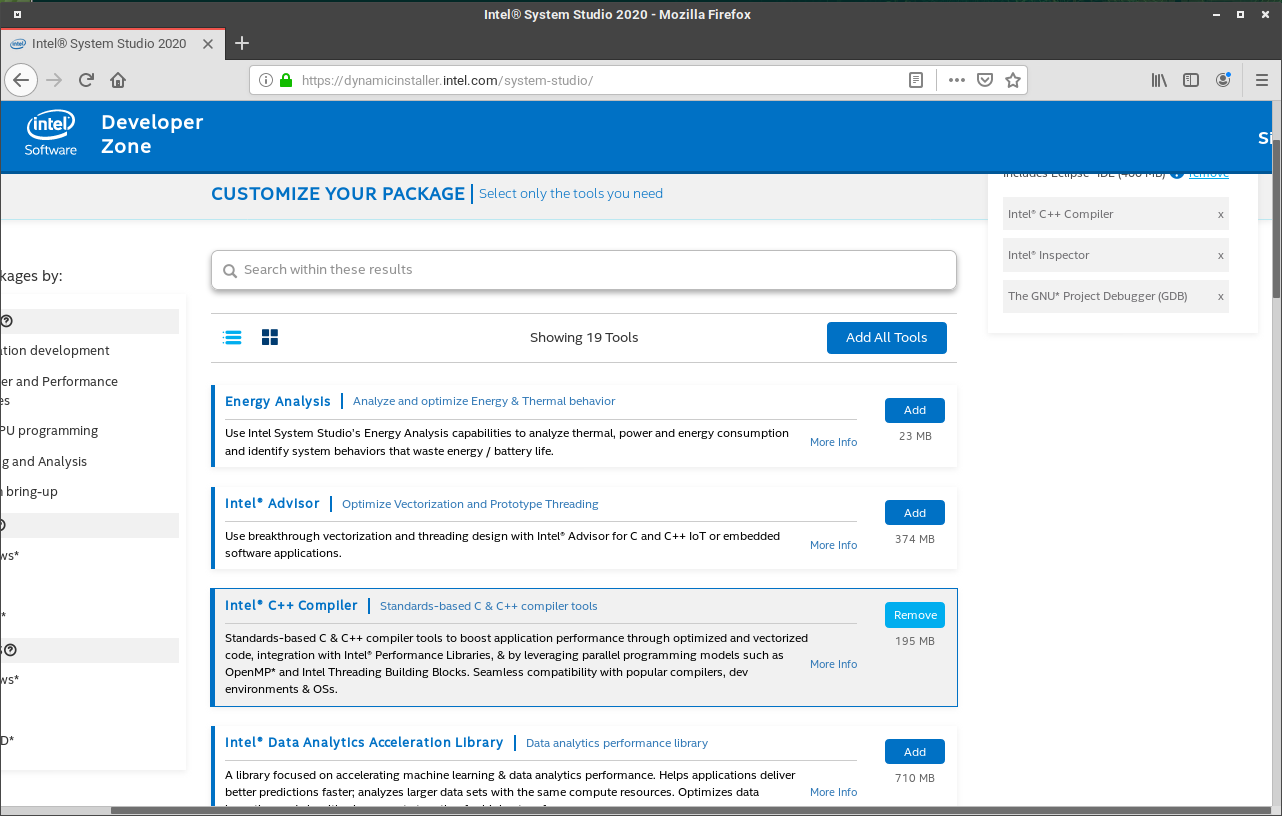Open Intel Data Analytics Acceleration Library title
Image resolution: width=1282 pixels, height=816 pixels.
tap(364, 743)
